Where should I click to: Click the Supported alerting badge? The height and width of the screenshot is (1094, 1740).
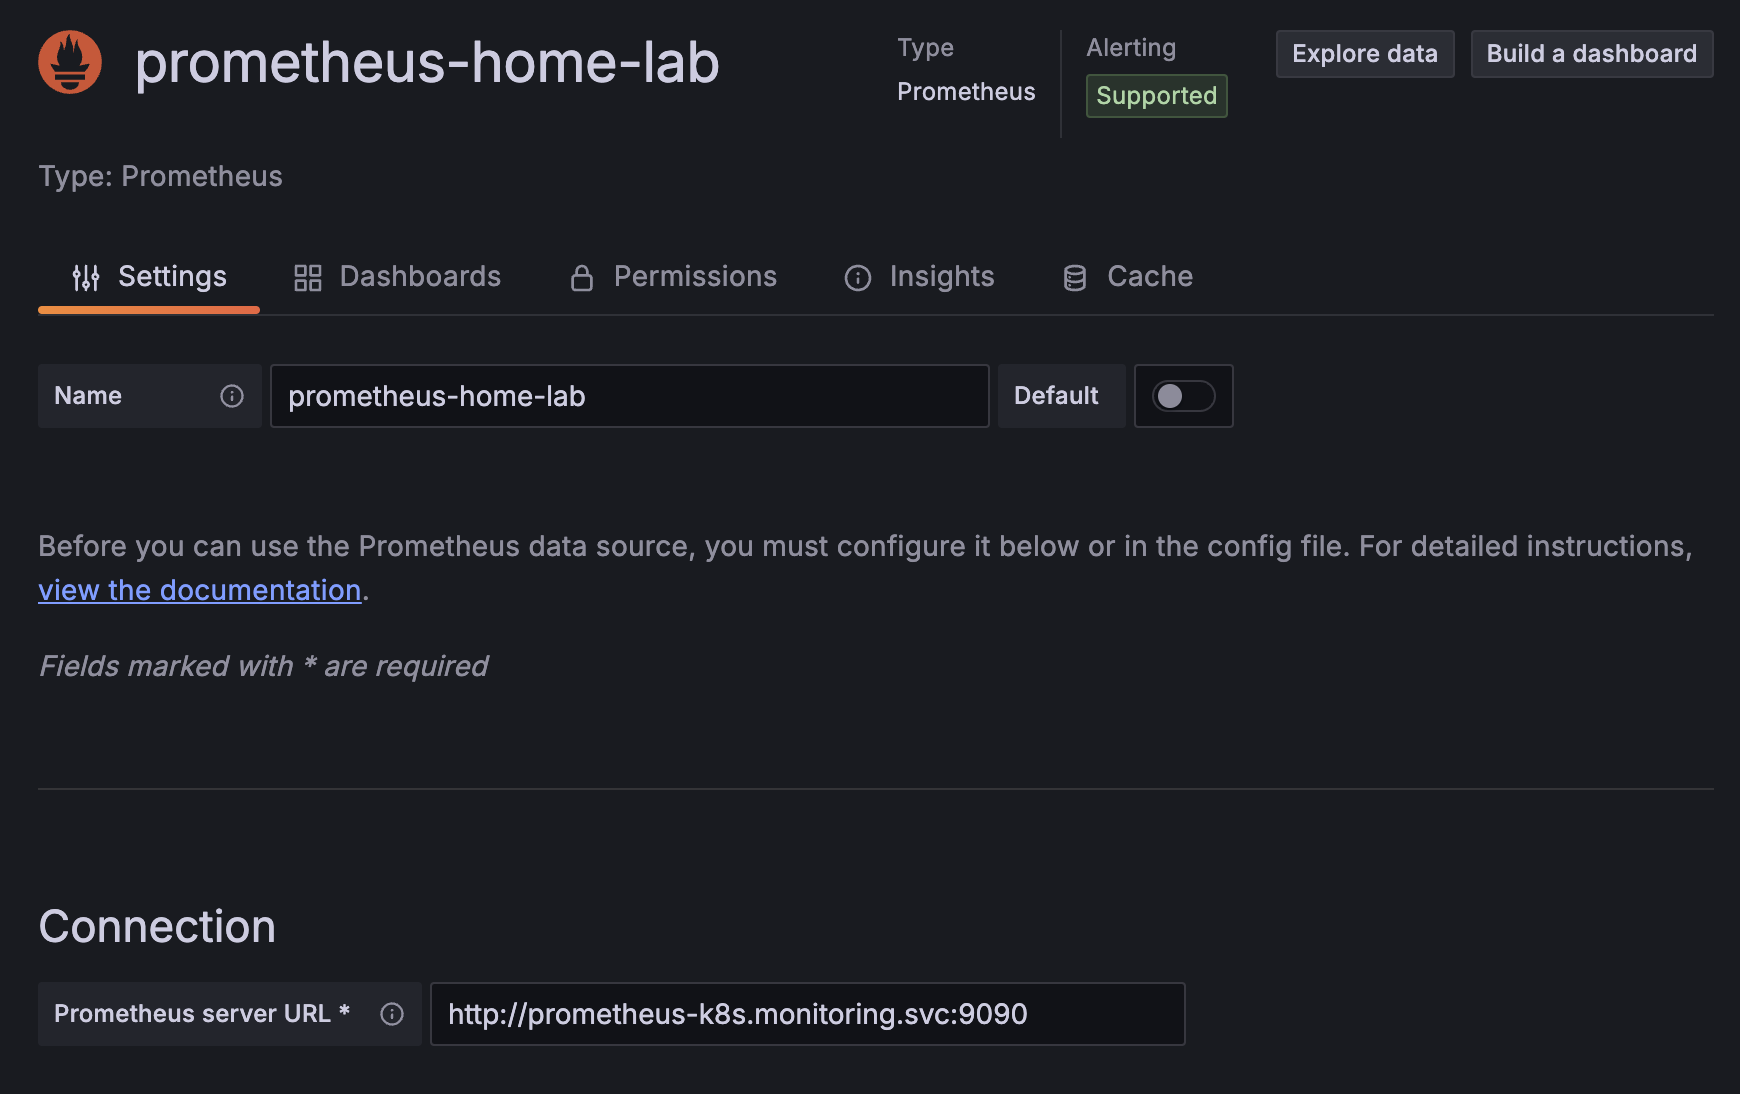[1156, 96]
